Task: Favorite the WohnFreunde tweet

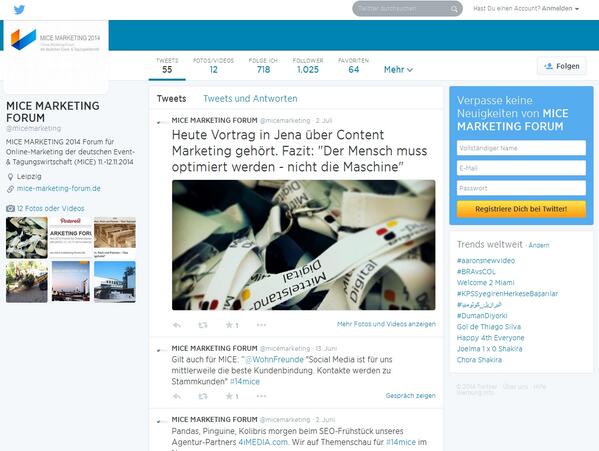Action: tap(229, 396)
